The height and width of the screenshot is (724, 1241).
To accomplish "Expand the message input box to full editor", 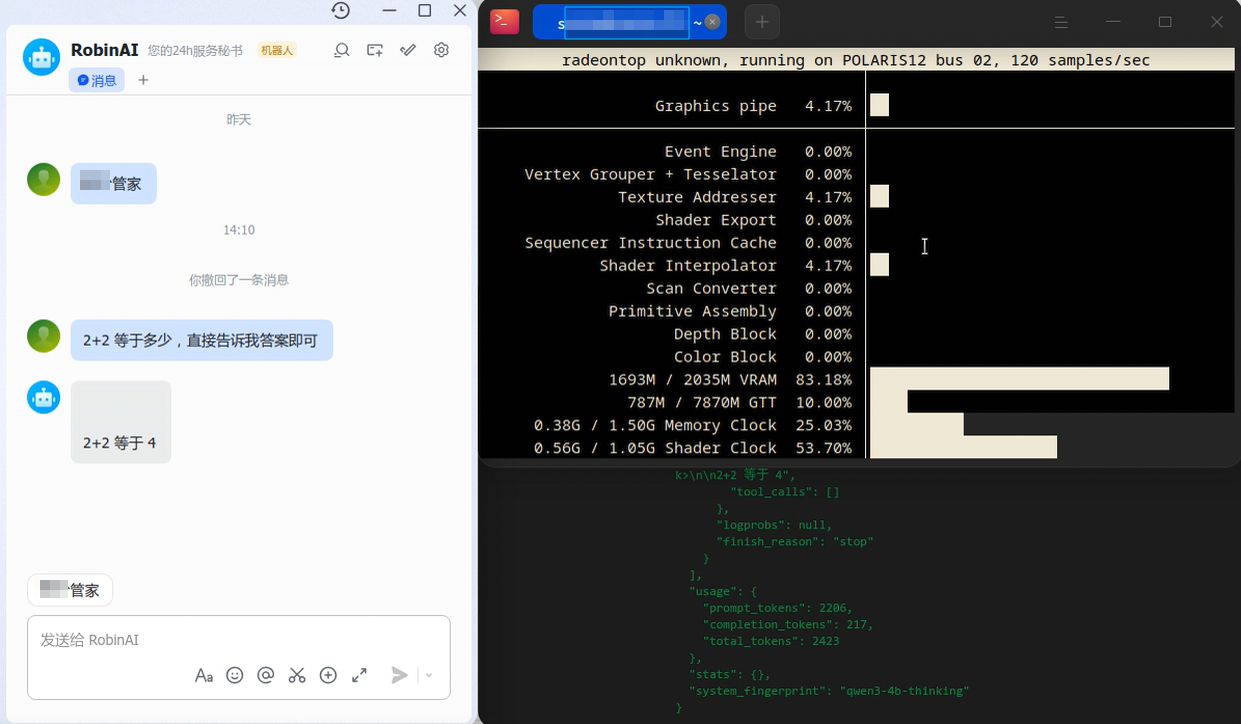I will point(359,675).
